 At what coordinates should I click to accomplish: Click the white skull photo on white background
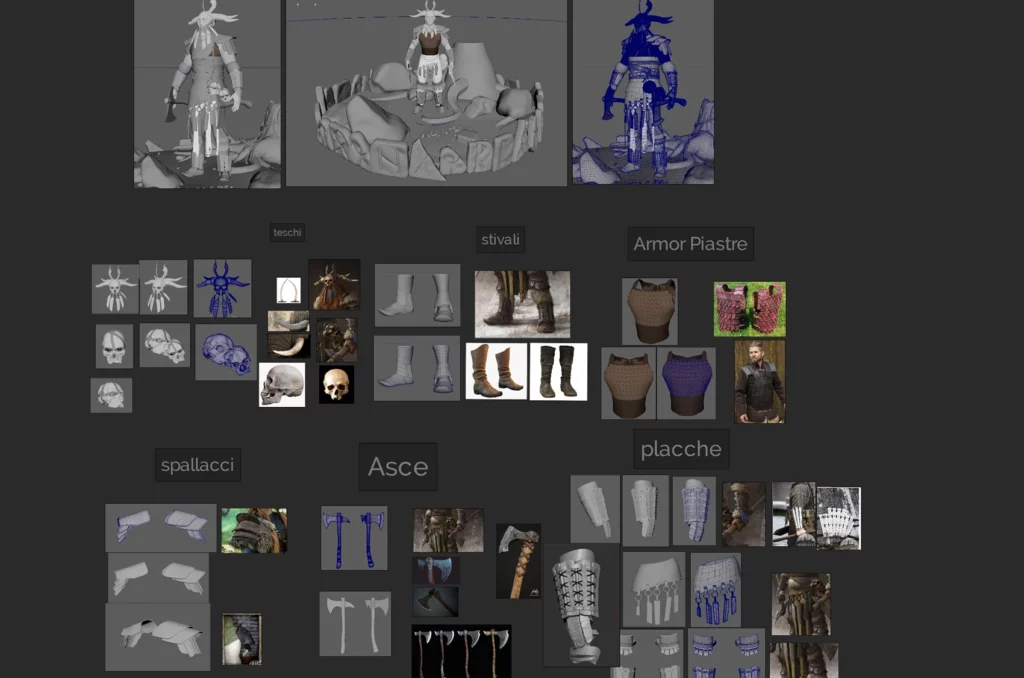(x=282, y=384)
